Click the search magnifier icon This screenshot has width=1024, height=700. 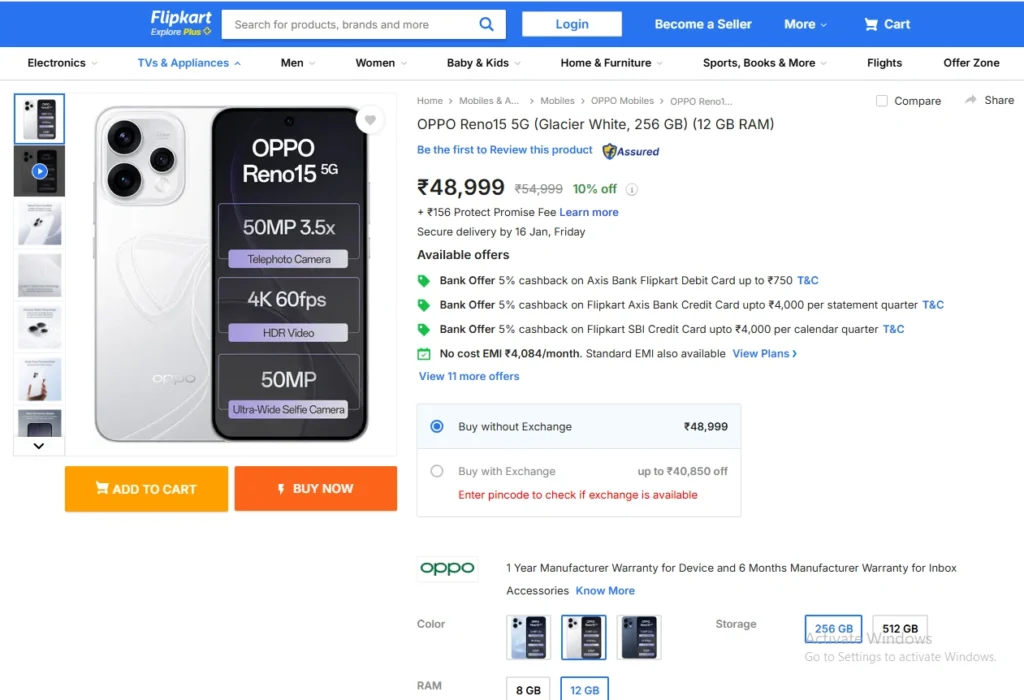[x=486, y=24]
